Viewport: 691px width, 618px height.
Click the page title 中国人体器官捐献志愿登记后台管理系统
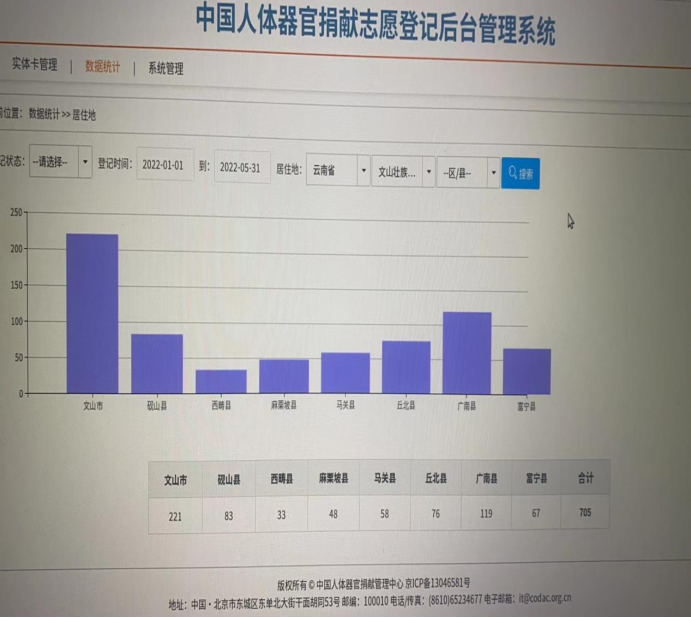[x=375, y=24]
